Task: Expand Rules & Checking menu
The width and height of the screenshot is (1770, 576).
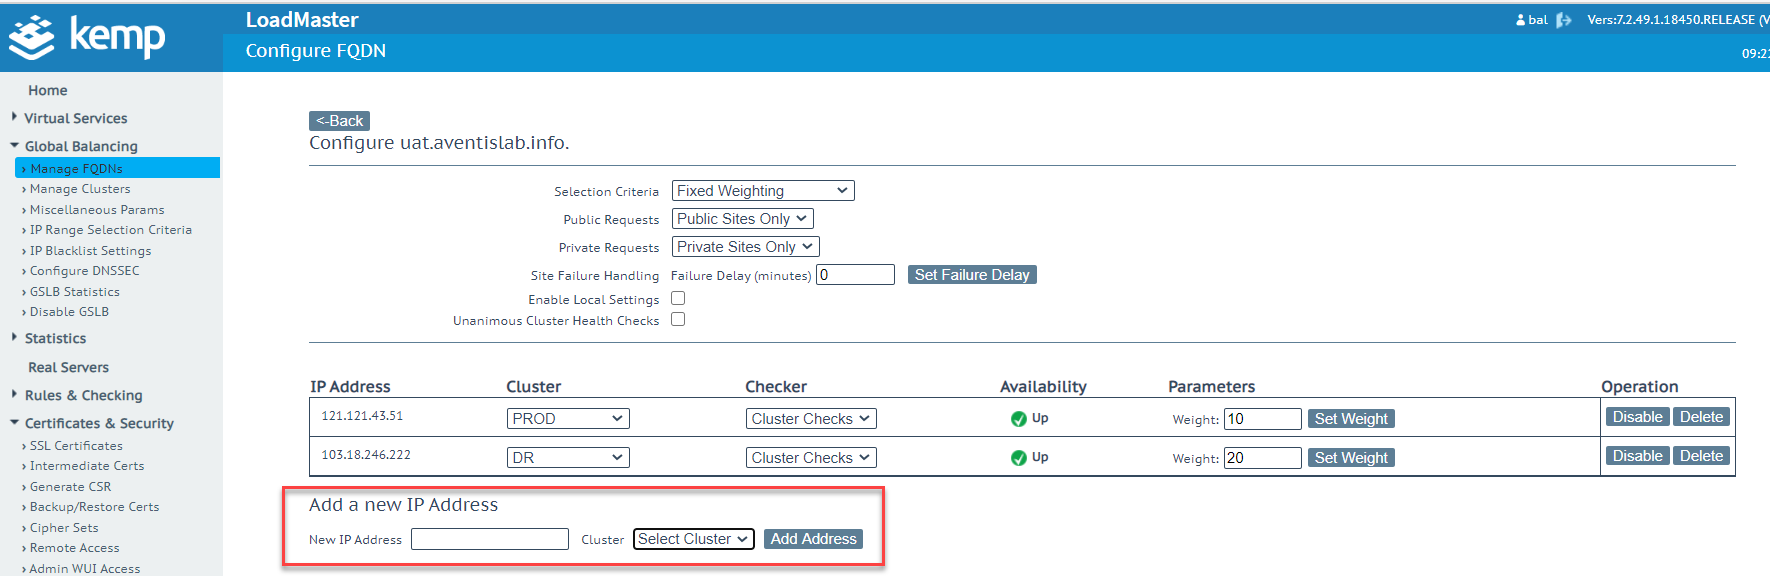Action: point(83,395)
